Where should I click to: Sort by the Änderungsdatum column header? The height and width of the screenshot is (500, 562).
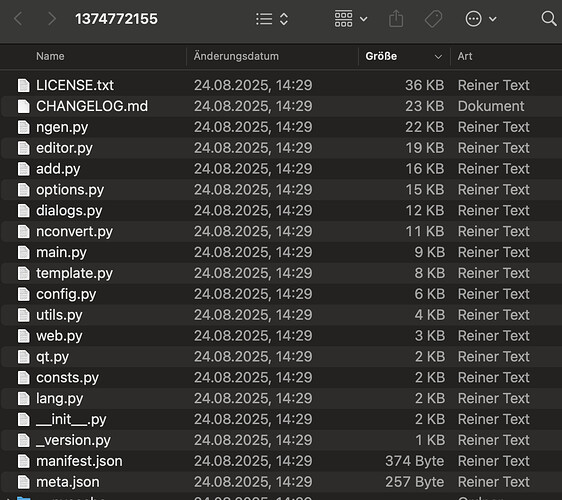click(x=236, y=56)
